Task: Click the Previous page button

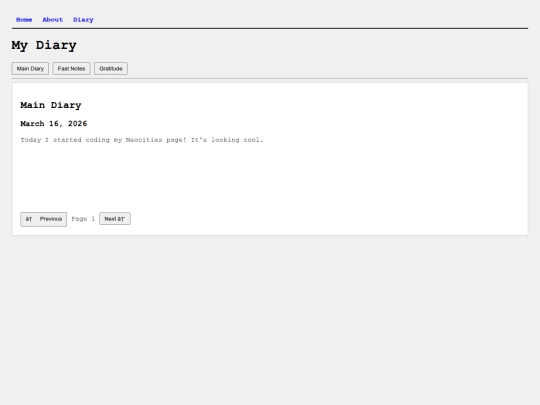Action: point(44,219)
